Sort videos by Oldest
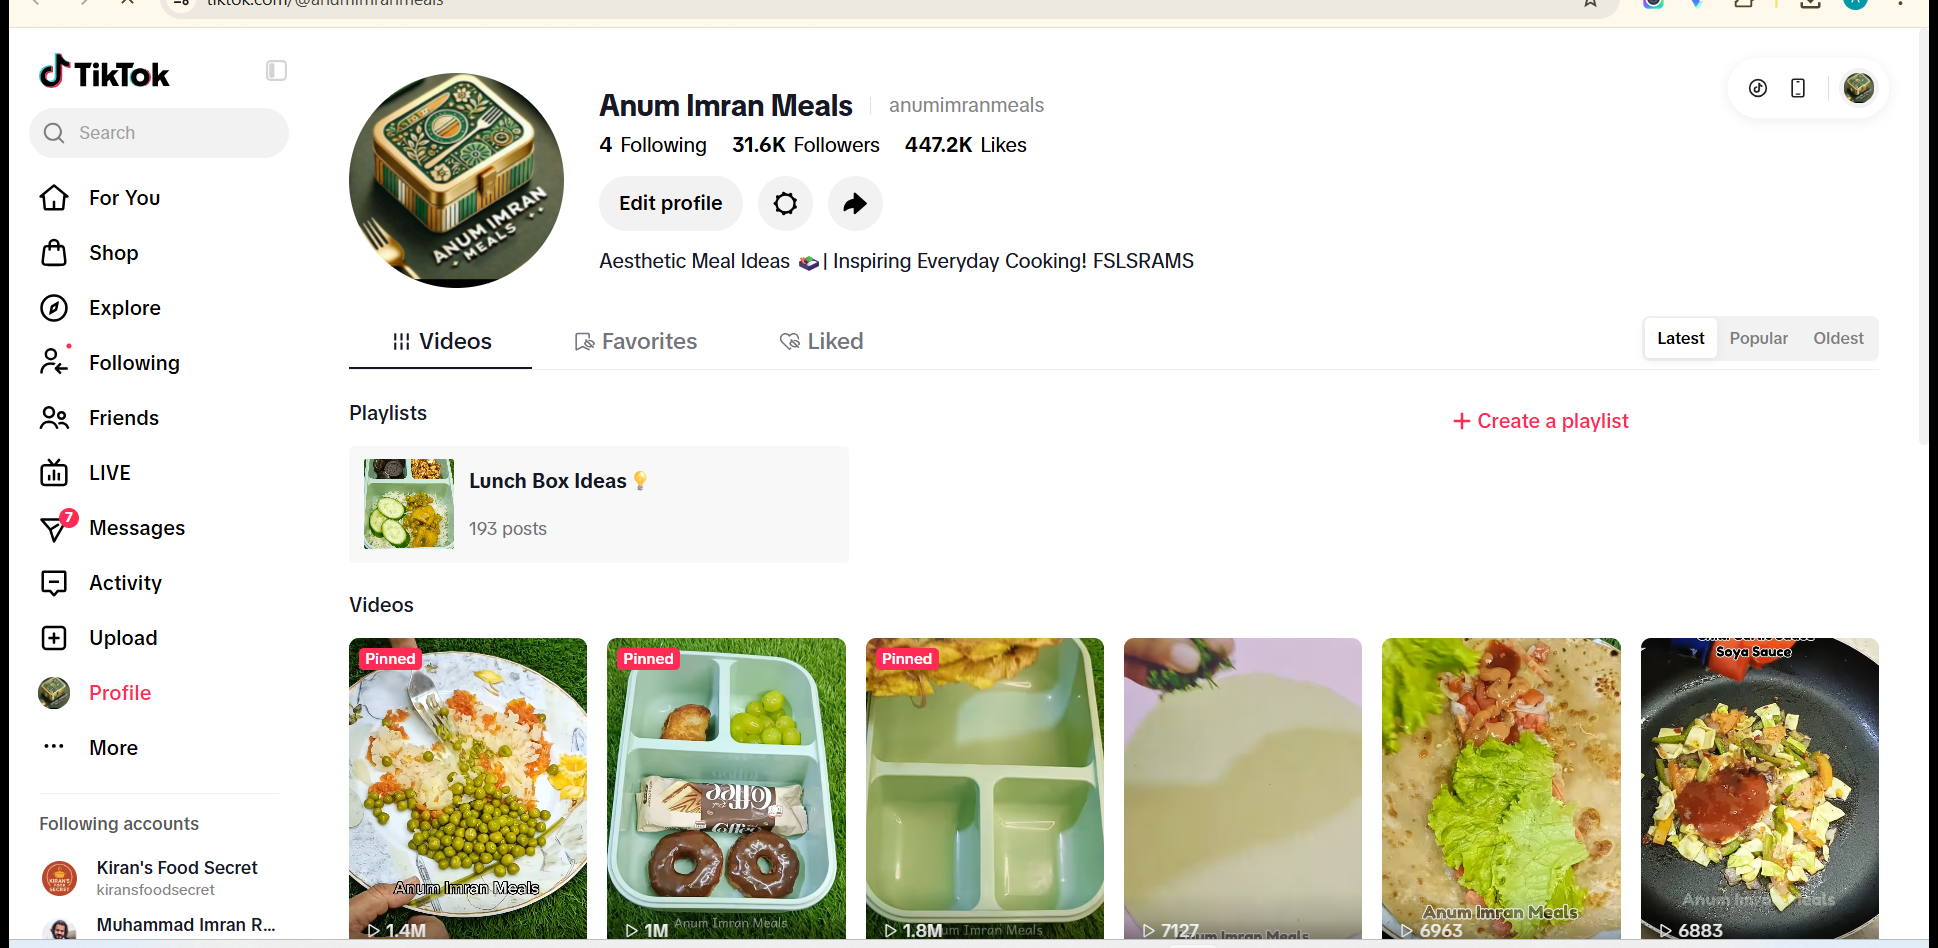The width and height of the screenshot is (1938, 948). coord(1838,339)
